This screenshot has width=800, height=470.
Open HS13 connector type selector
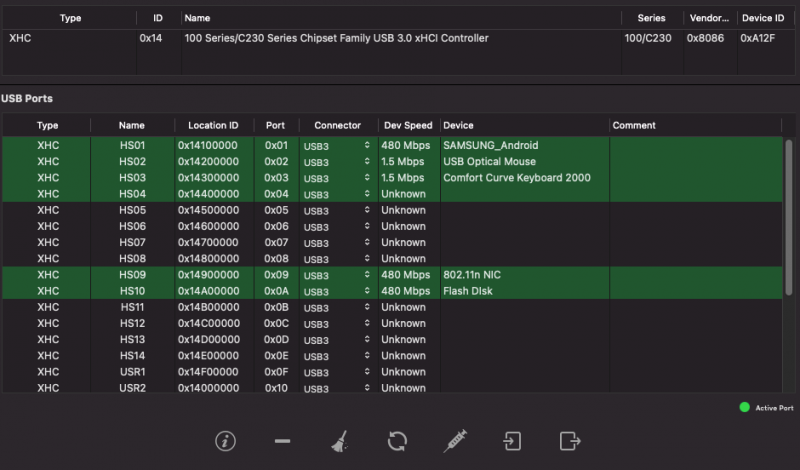[x=337, y=340]
